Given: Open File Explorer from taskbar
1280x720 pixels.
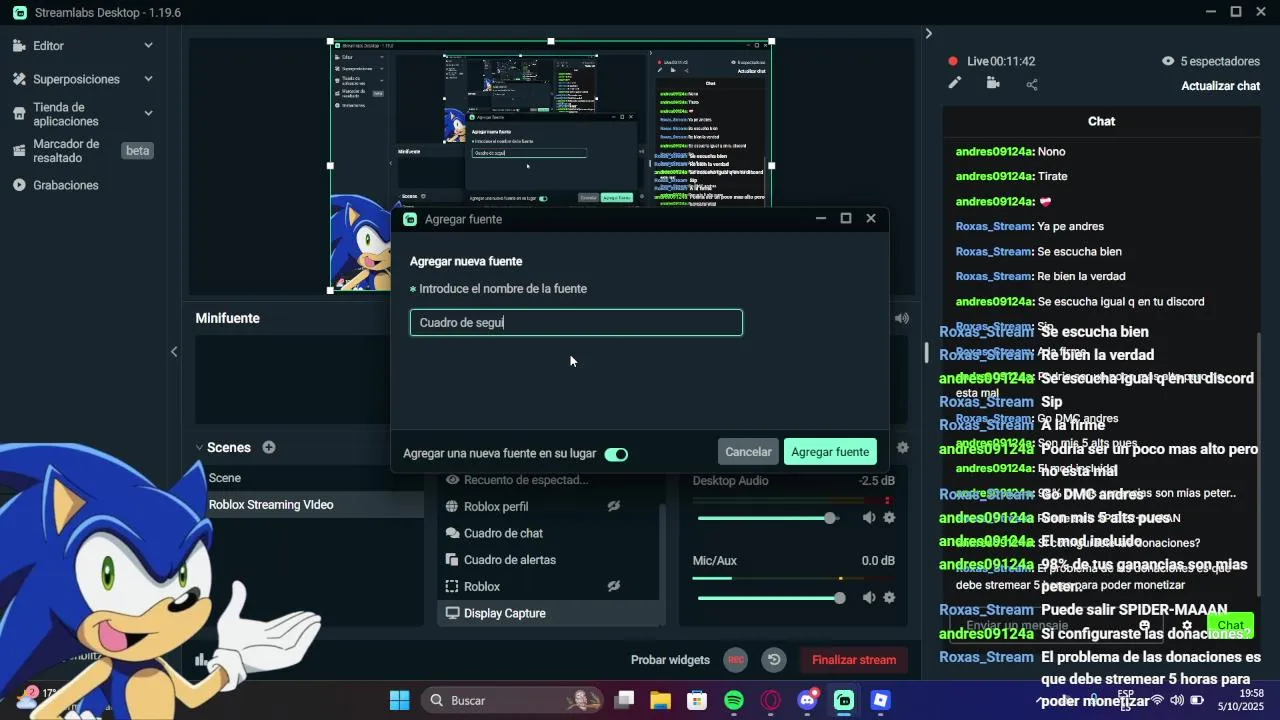Looking at the screenshot, I should pyautogui.click(x=660, y=700).
